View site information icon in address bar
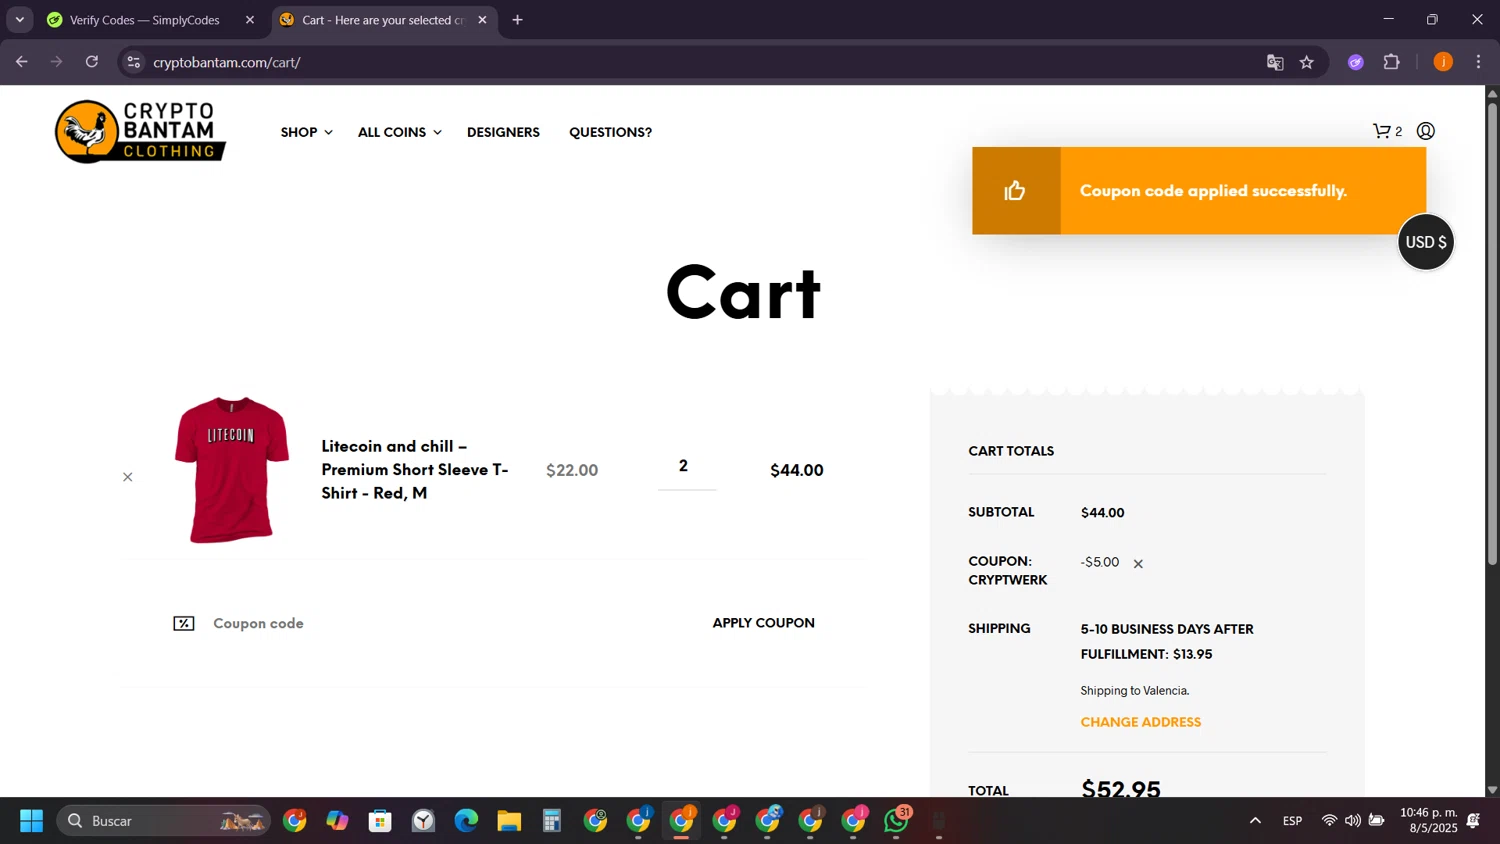The width and height of the screenshot is (1500, 844). [133, 62]
